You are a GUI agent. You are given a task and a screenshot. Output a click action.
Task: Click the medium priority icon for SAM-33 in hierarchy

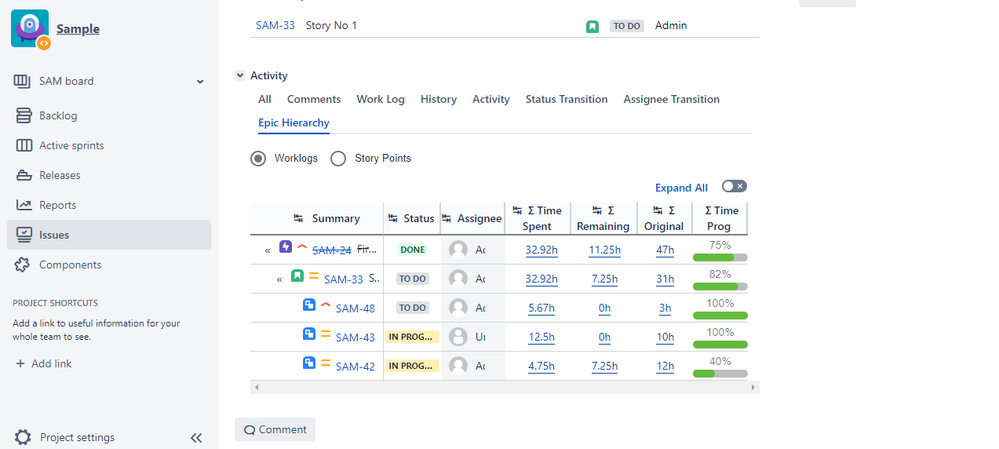[313, 276]
